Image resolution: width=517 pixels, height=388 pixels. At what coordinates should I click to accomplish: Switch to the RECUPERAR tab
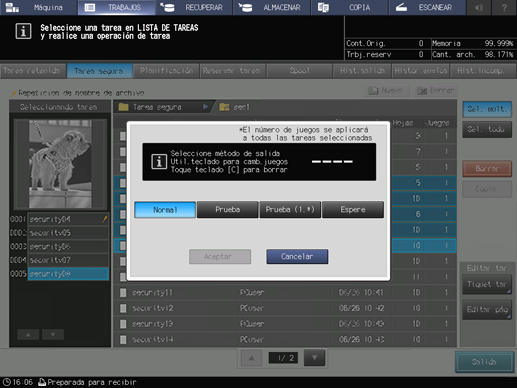coord(194,7)
